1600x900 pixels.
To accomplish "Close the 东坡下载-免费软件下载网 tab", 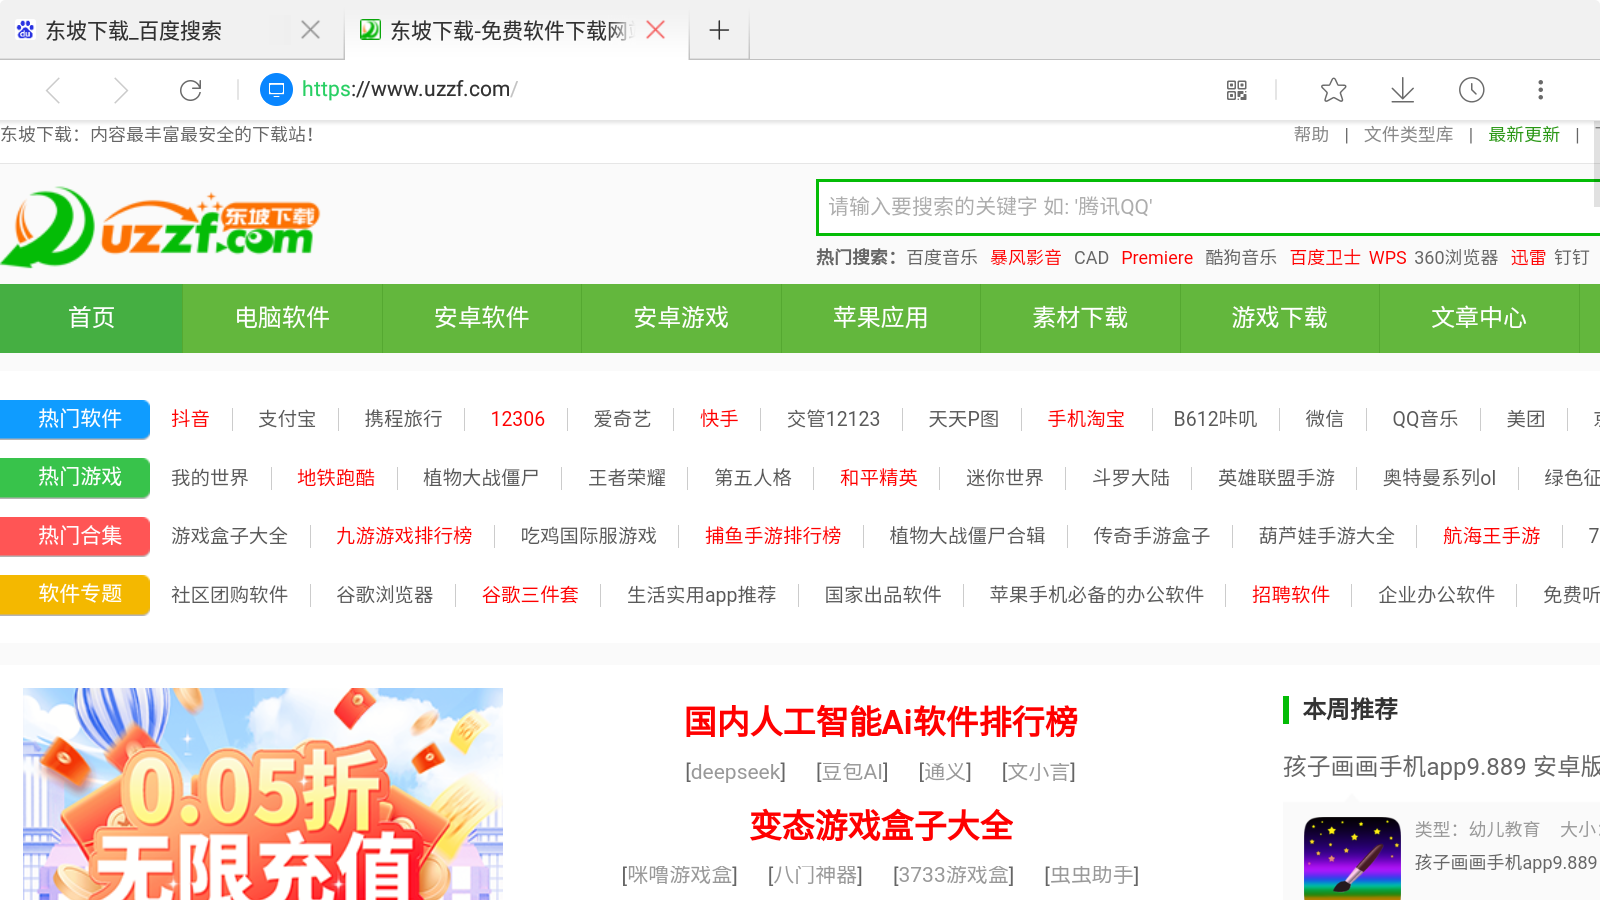I will click(655, 30).
